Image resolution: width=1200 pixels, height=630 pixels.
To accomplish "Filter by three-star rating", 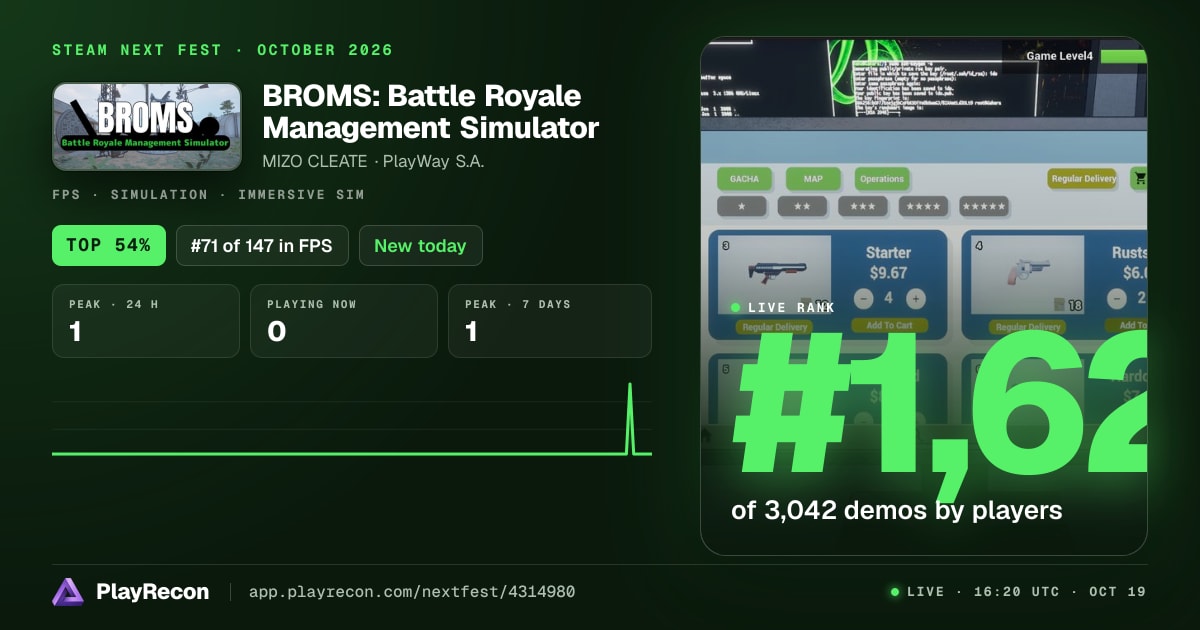I will coord(863,206).
